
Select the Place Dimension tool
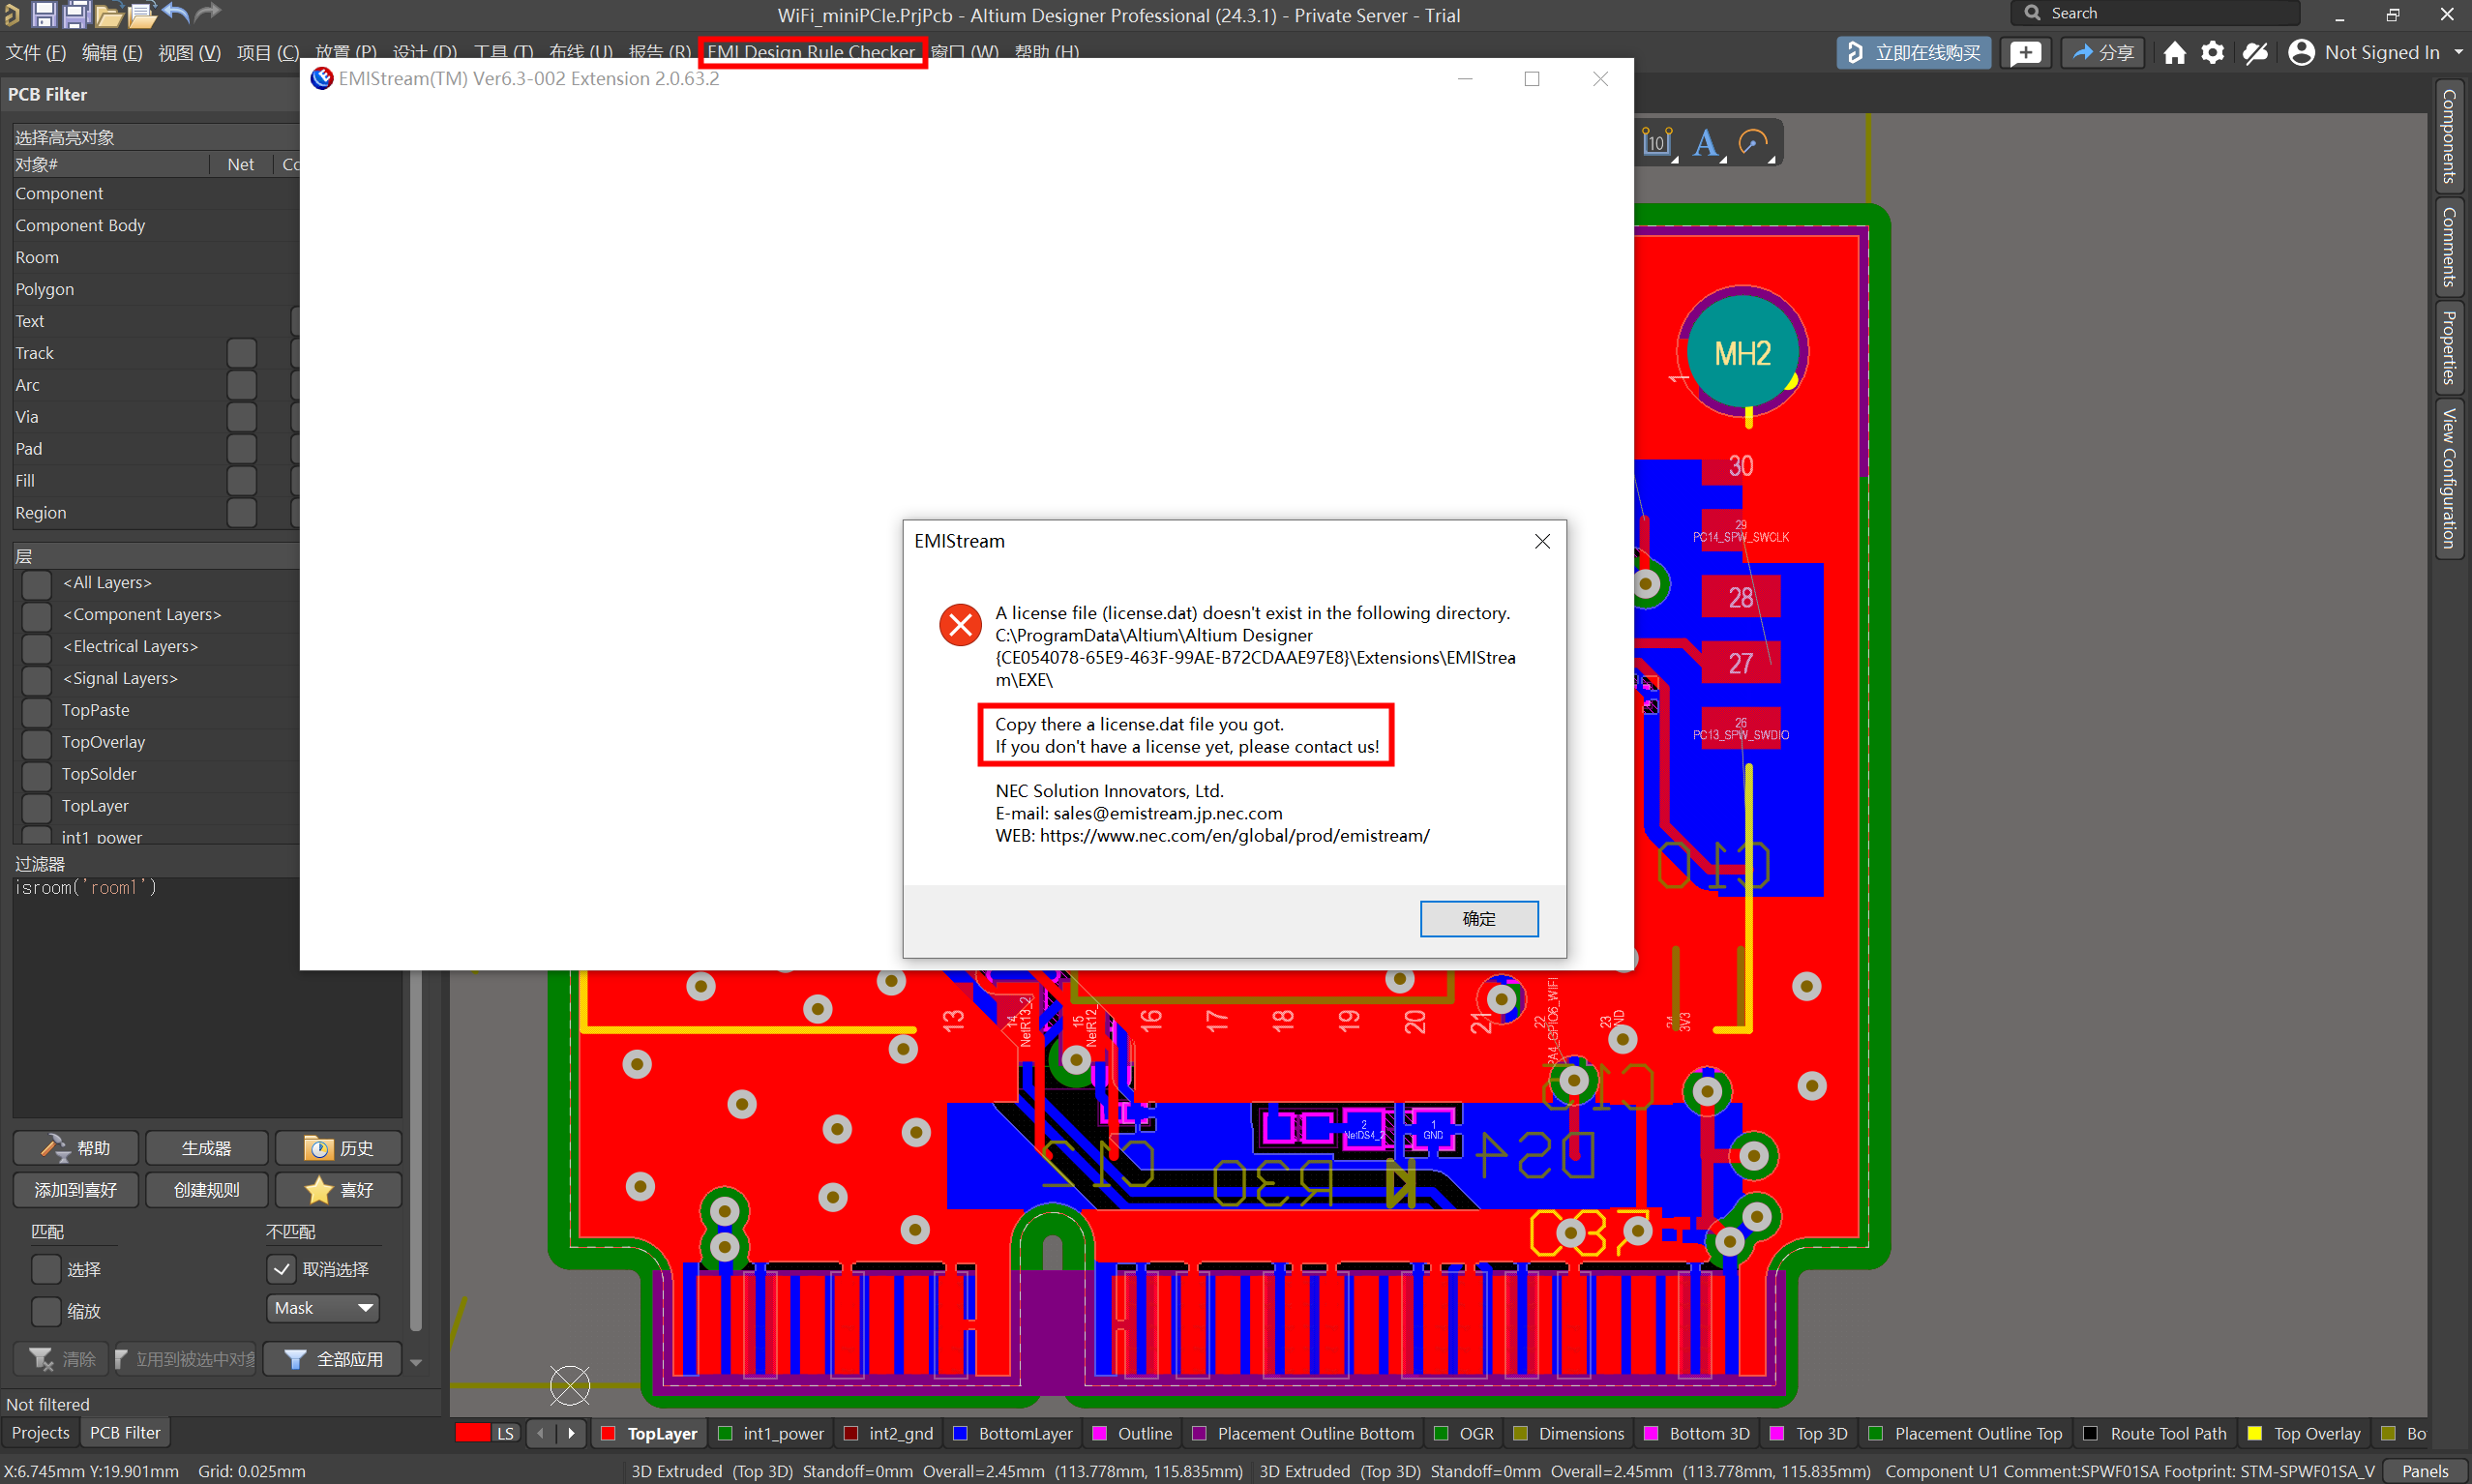[1657, 143]
